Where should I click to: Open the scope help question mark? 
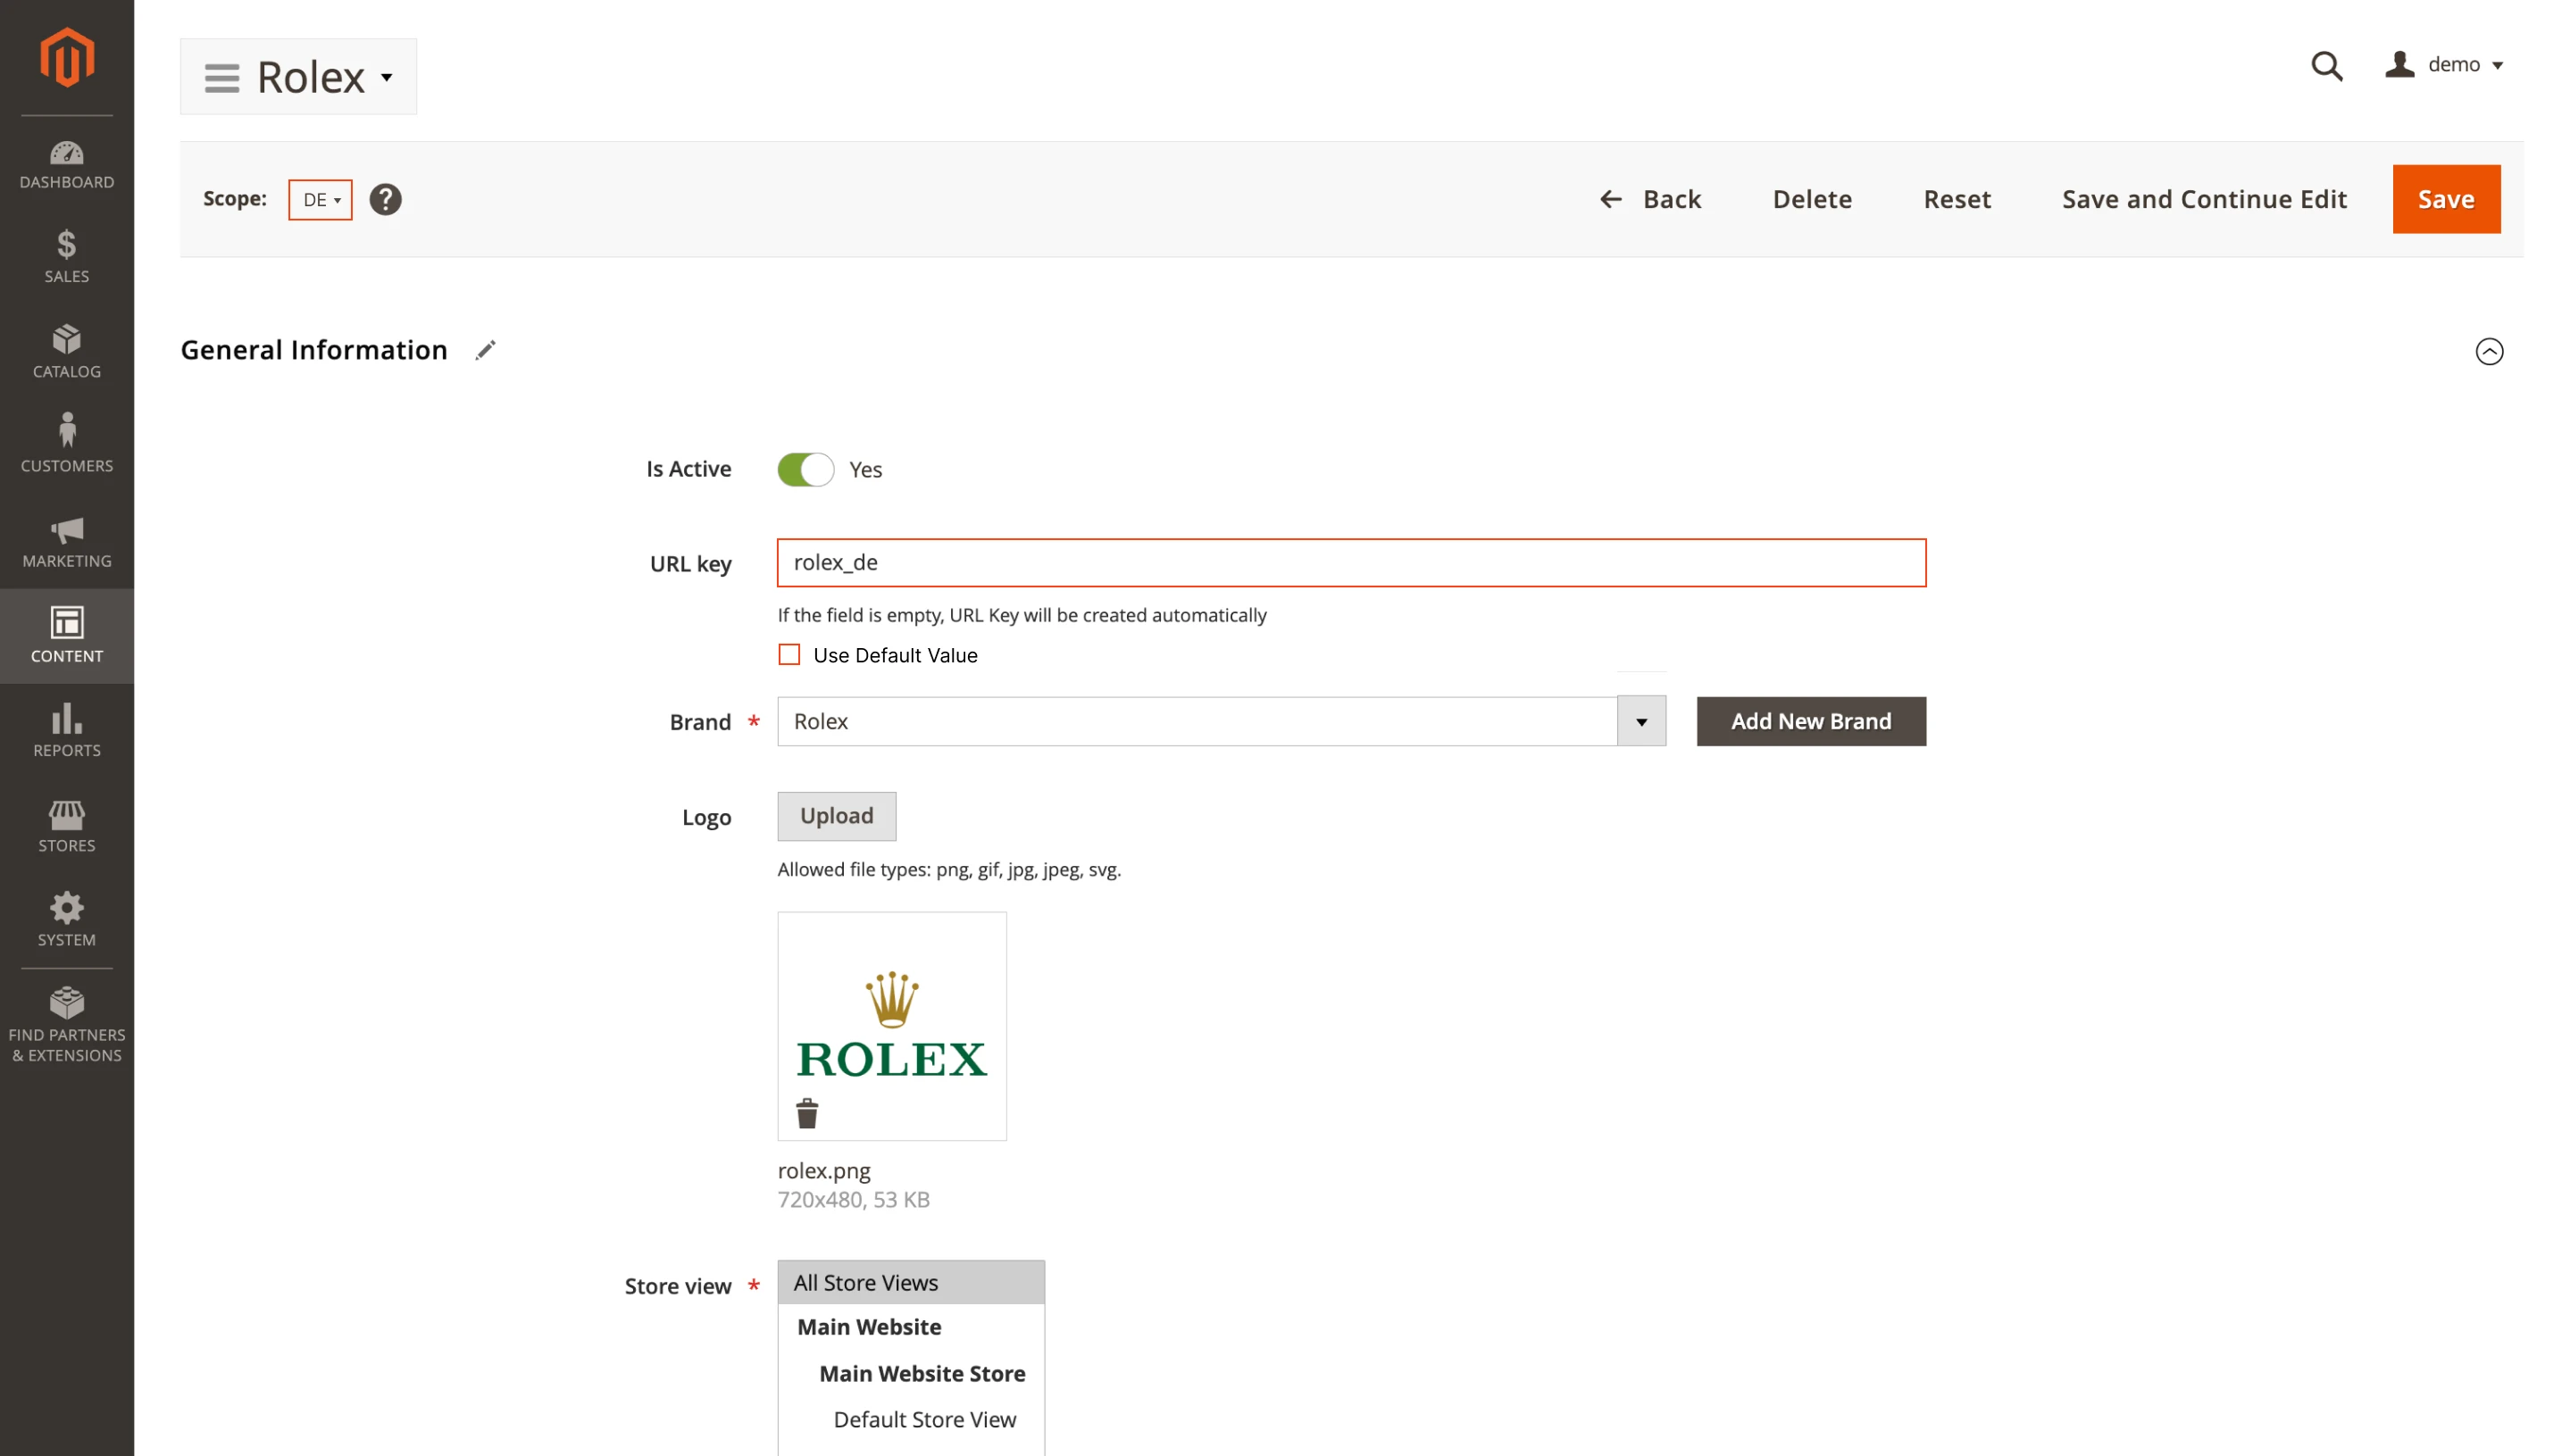[x=385, y=199]
